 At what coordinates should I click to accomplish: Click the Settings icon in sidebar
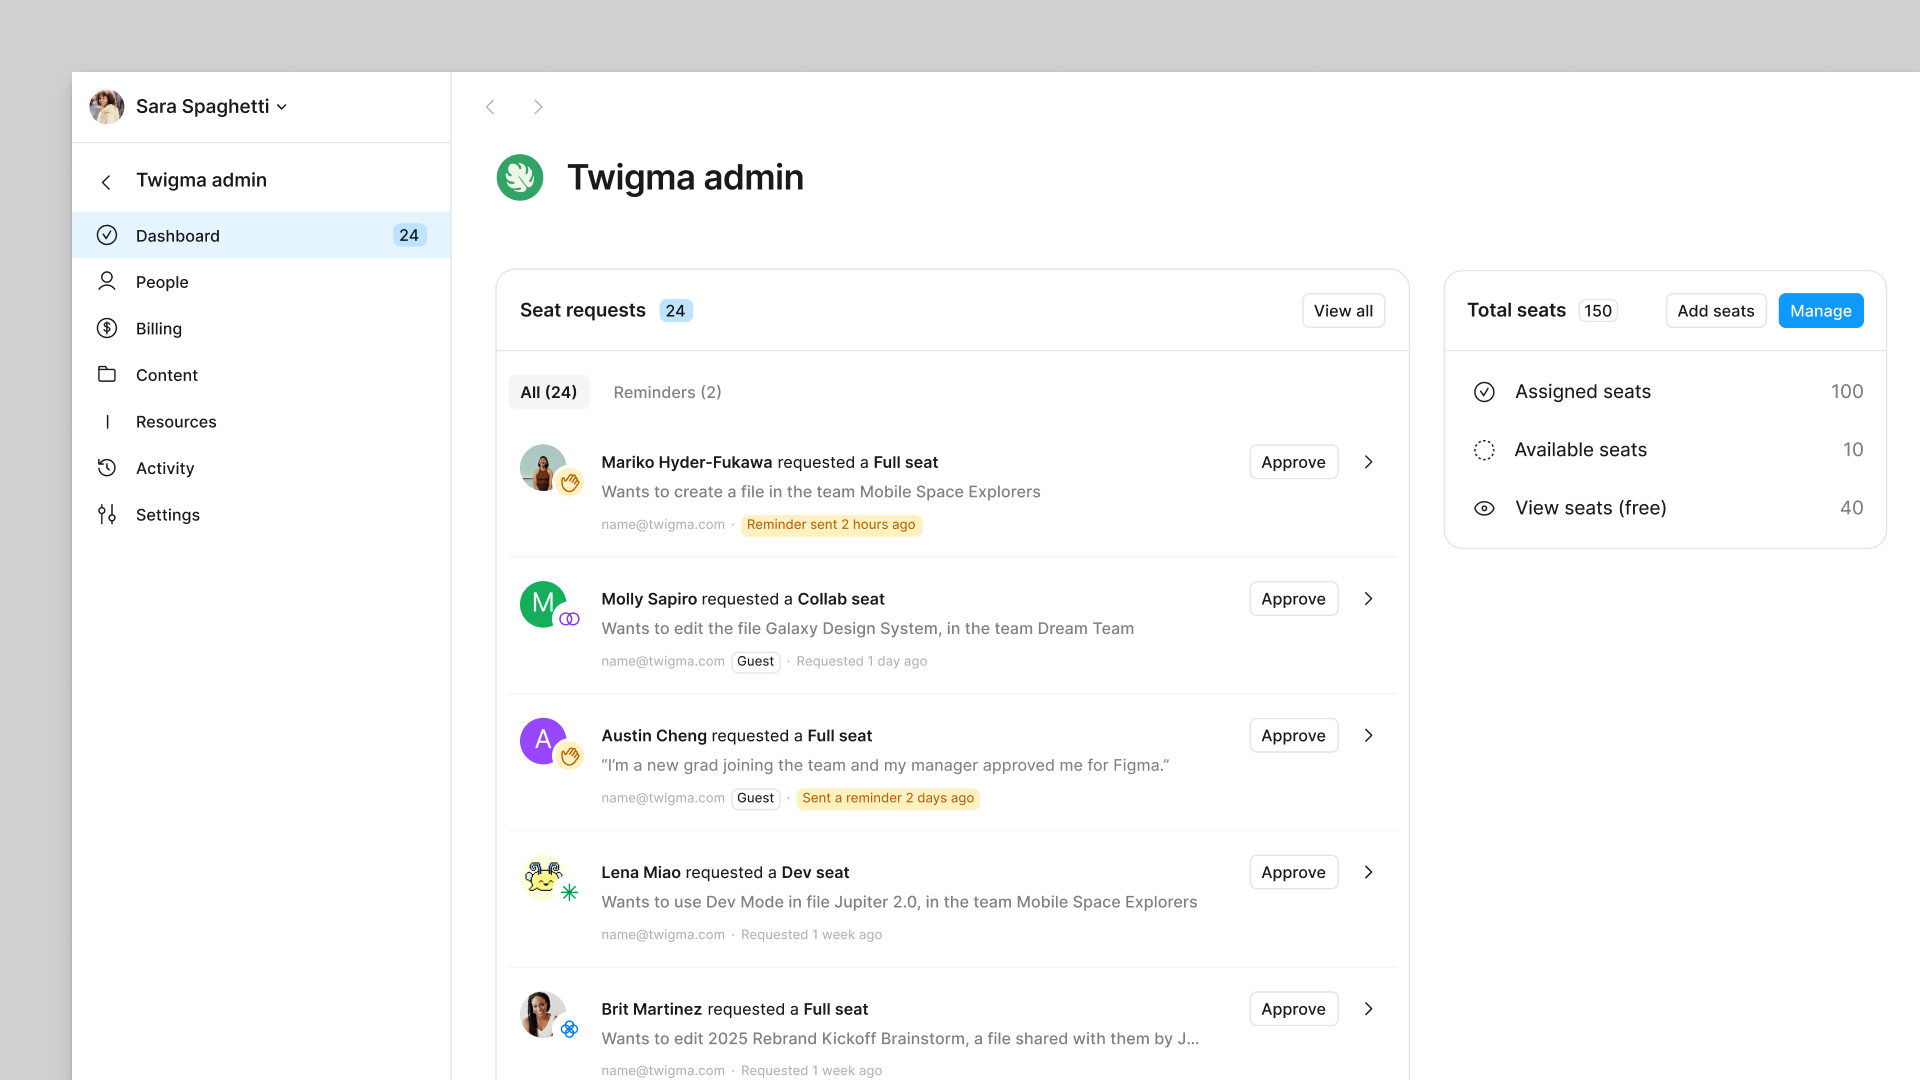coord(108,513)
